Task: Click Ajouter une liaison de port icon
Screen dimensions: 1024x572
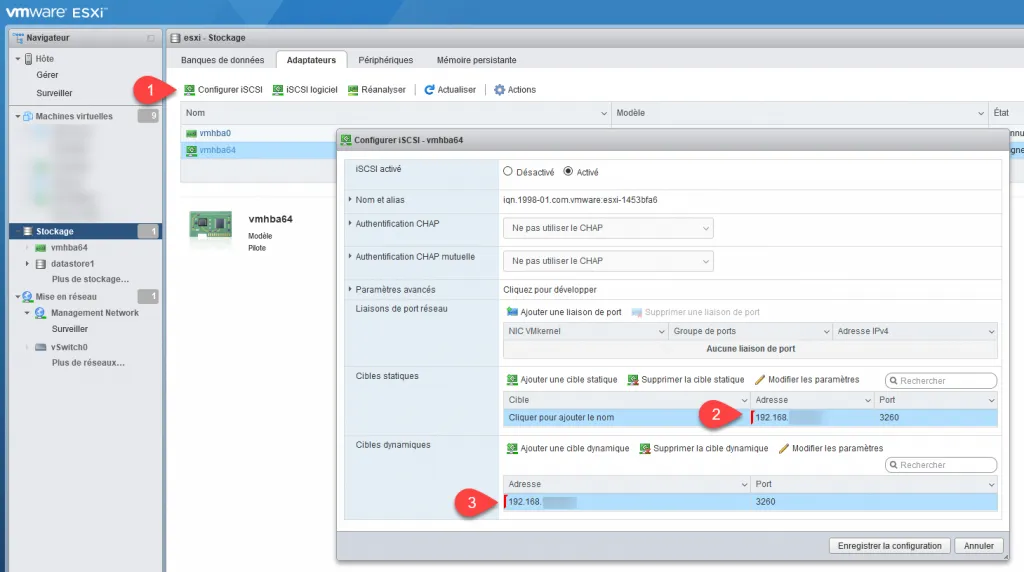Action: coord(513,312)
